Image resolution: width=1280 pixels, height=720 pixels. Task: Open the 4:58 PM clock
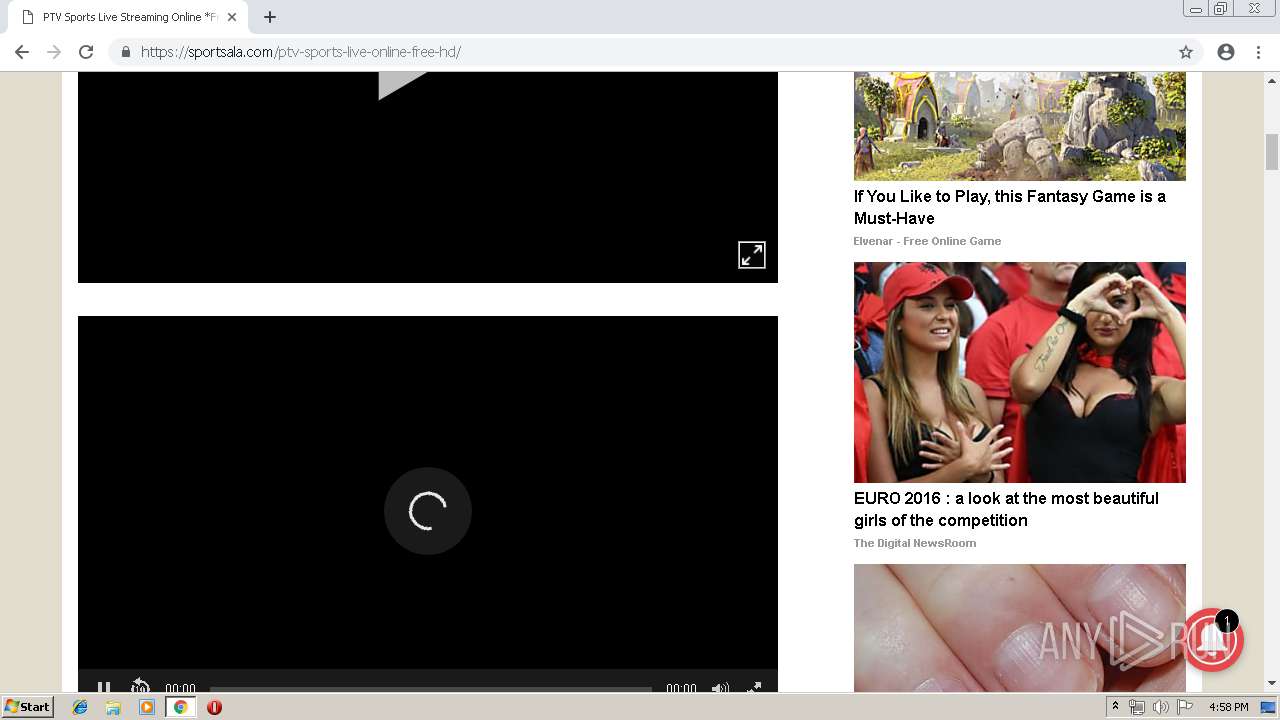point(1228,707)
